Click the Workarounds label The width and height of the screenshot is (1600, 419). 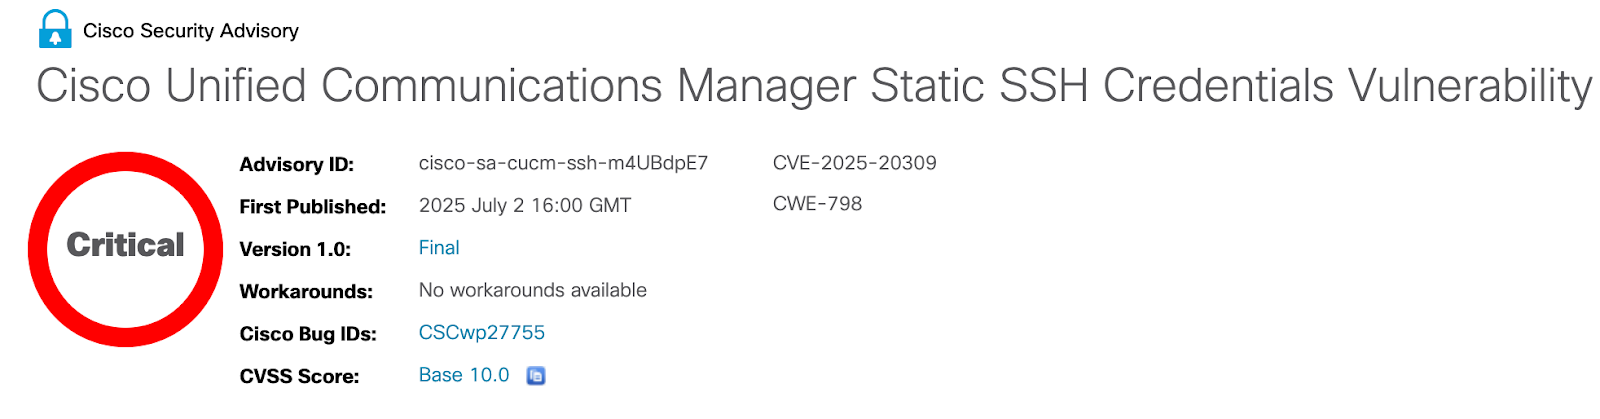306,292
